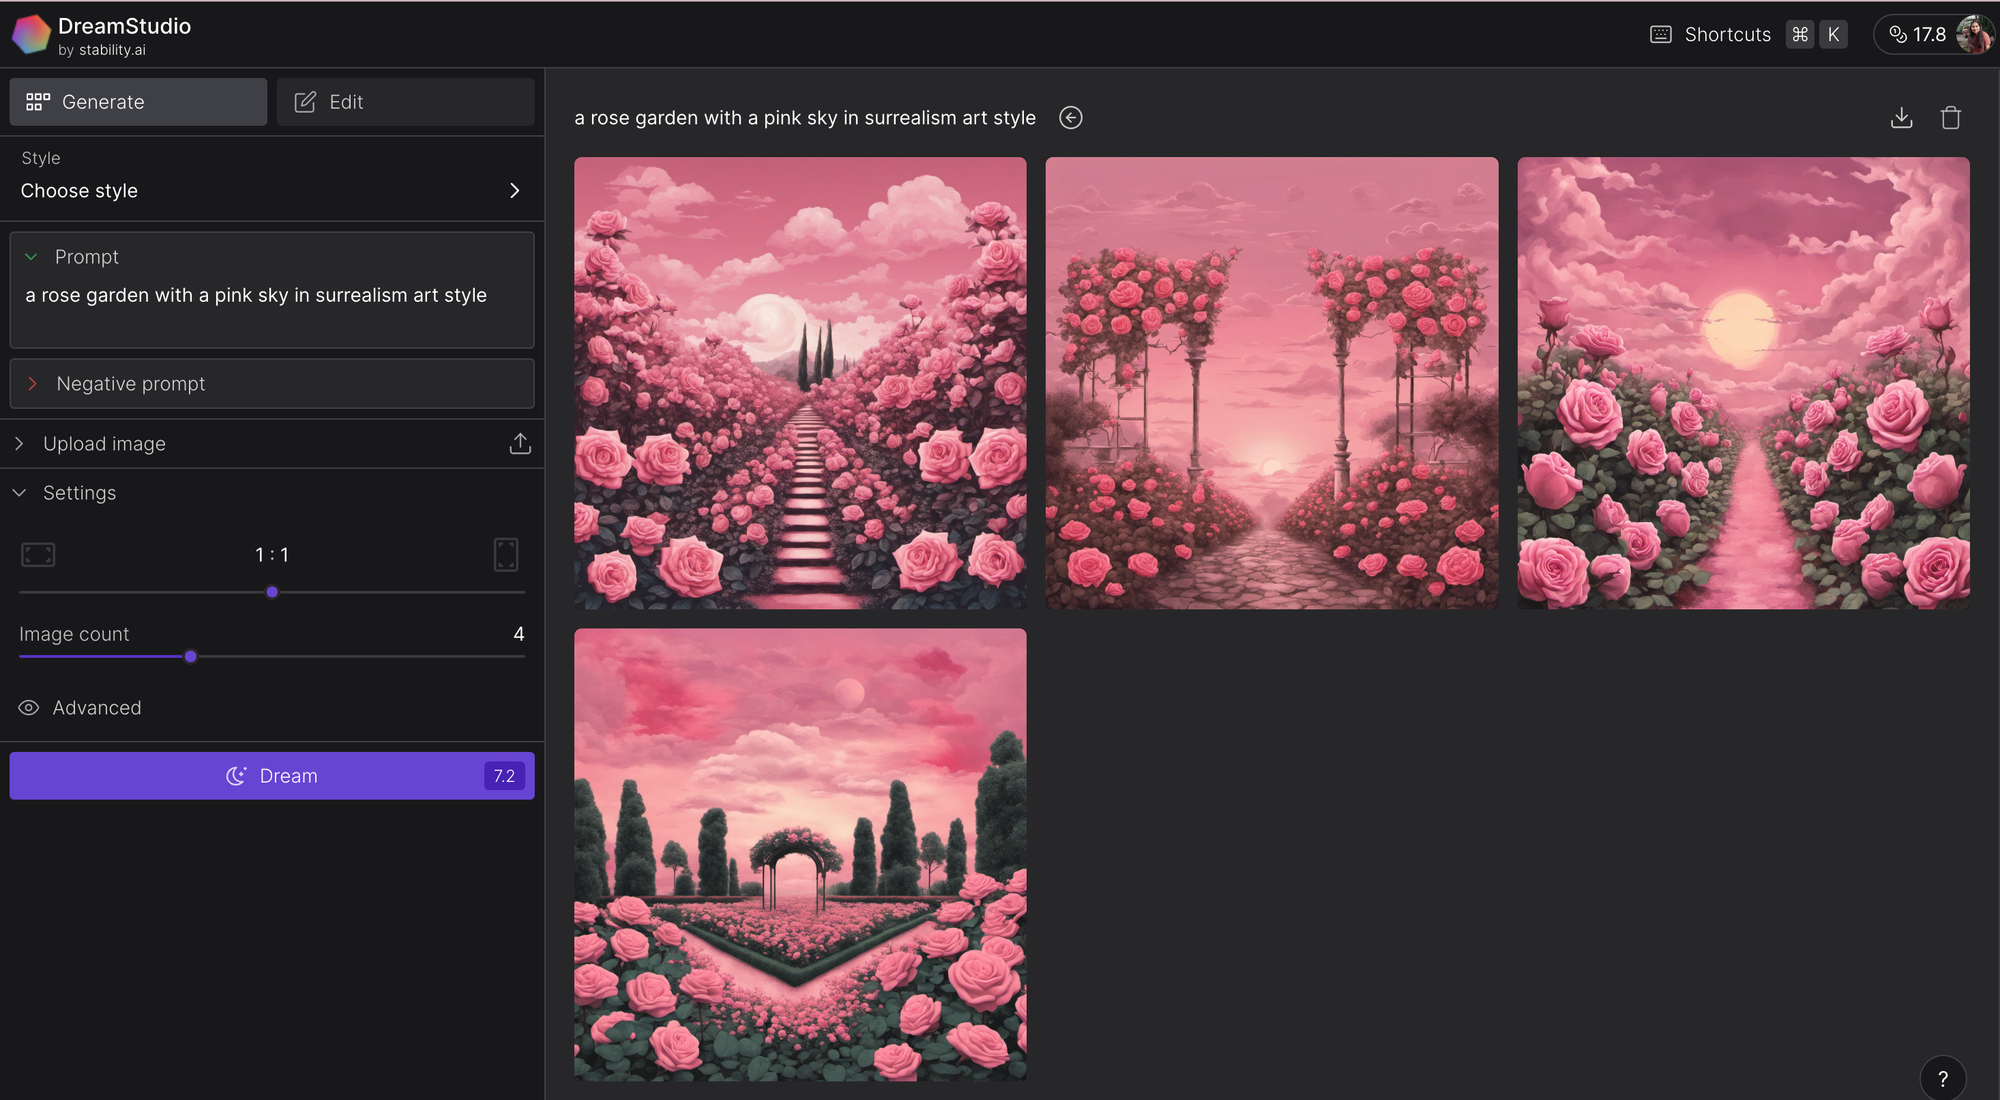
Task: Expand the Upload image section
Action: [19, 443]
